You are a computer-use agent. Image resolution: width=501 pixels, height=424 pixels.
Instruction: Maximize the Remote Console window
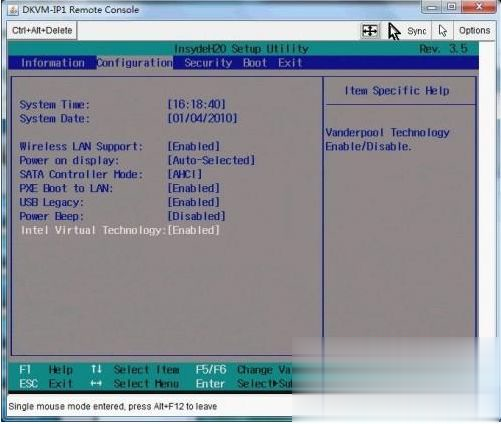tap(451, 7)
